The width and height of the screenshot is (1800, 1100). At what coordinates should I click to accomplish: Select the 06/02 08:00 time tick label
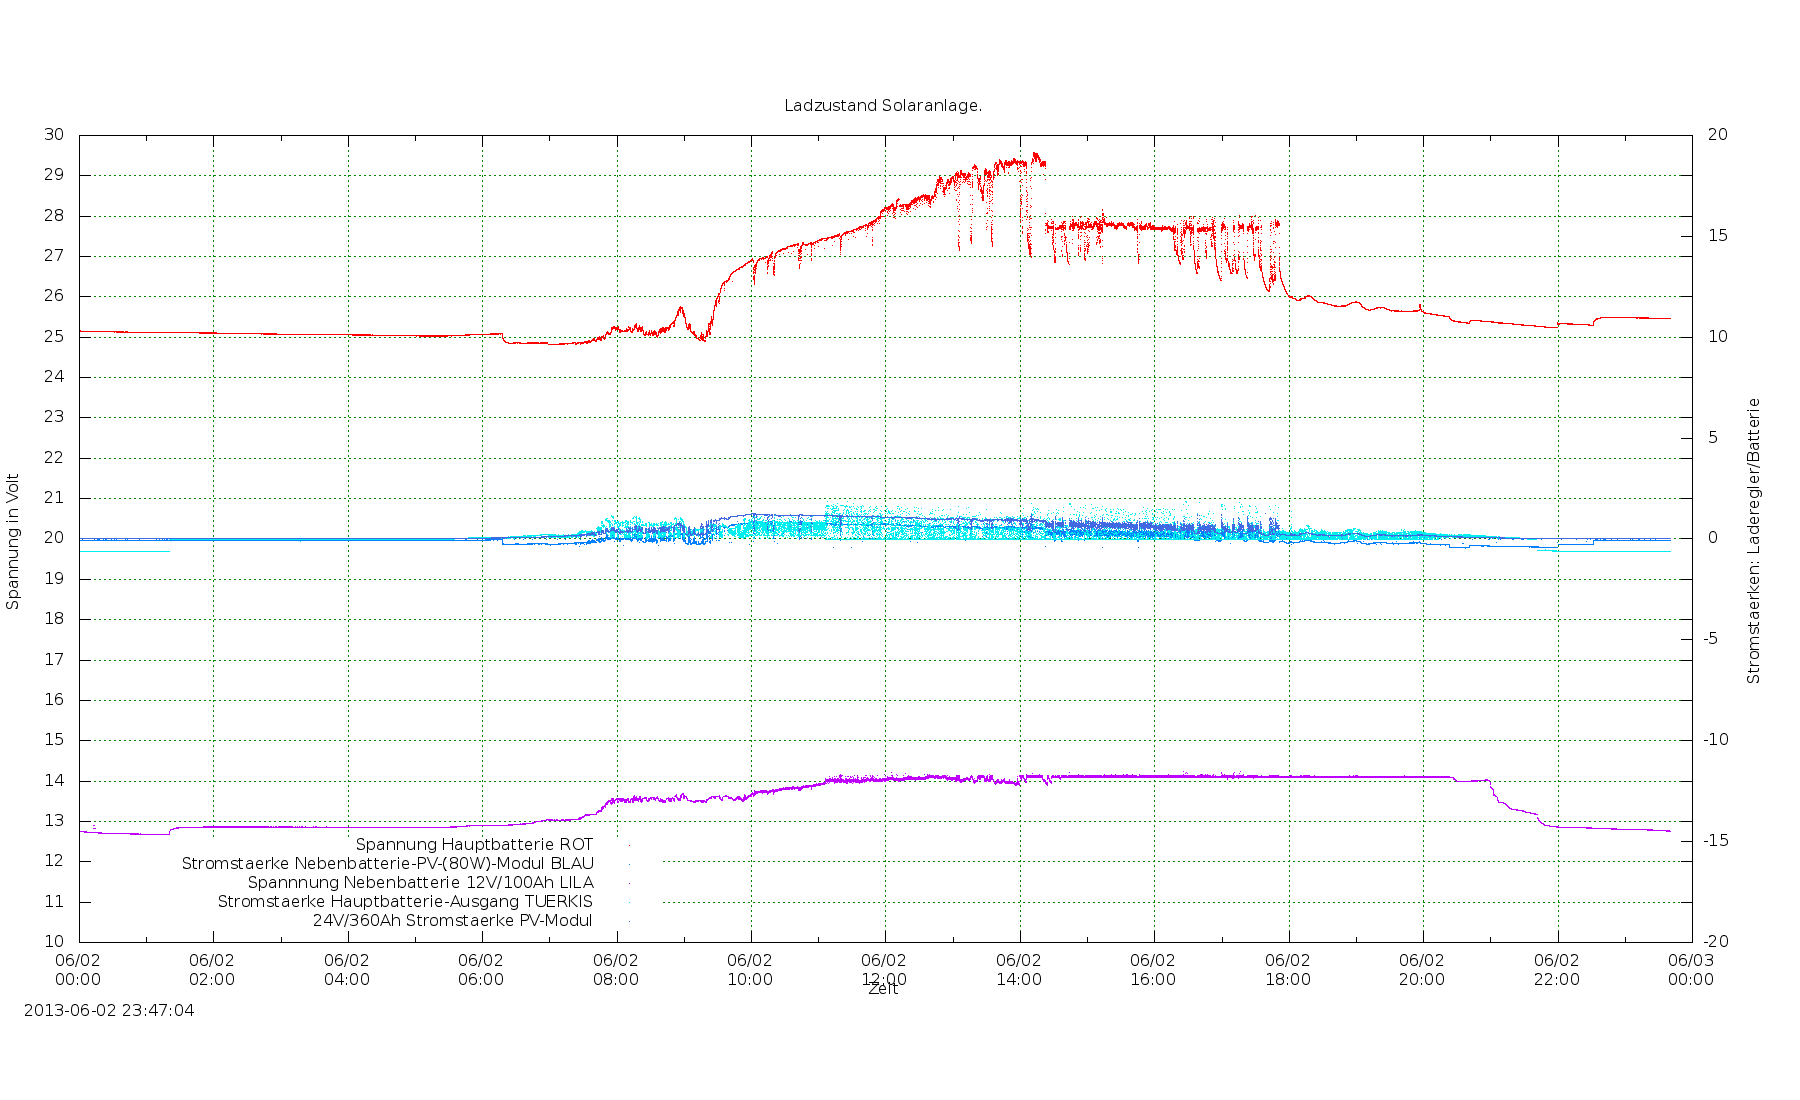point(616,969)
